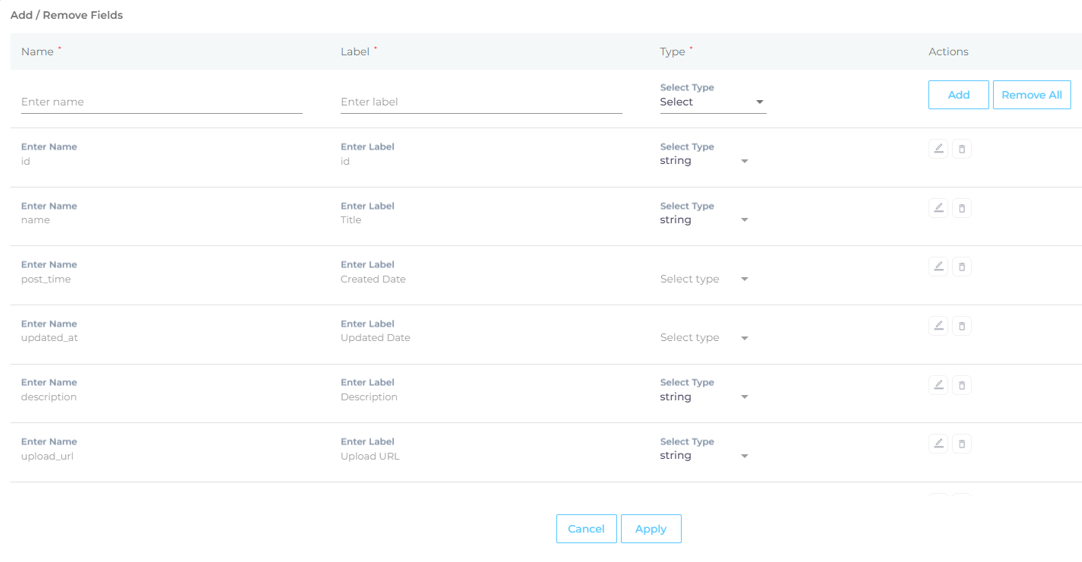Click the Enter name input field
Viewport: 1082px width, 562px height.
161,102
